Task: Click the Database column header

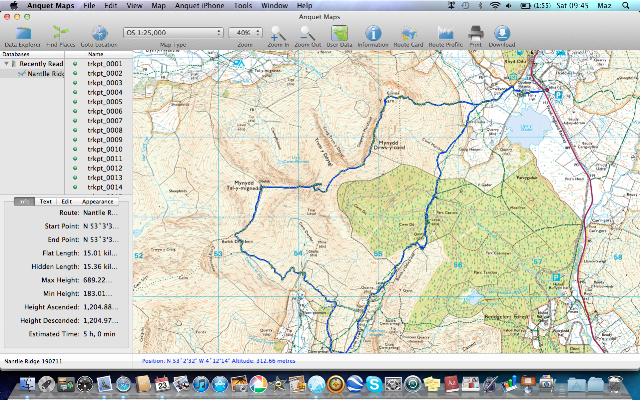Action: click(x=32, y=54)
